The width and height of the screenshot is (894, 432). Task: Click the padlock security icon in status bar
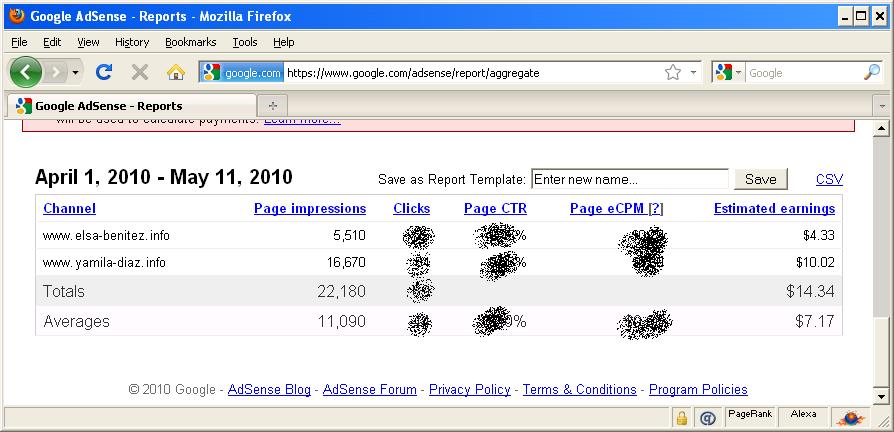[x=681, y=419]
